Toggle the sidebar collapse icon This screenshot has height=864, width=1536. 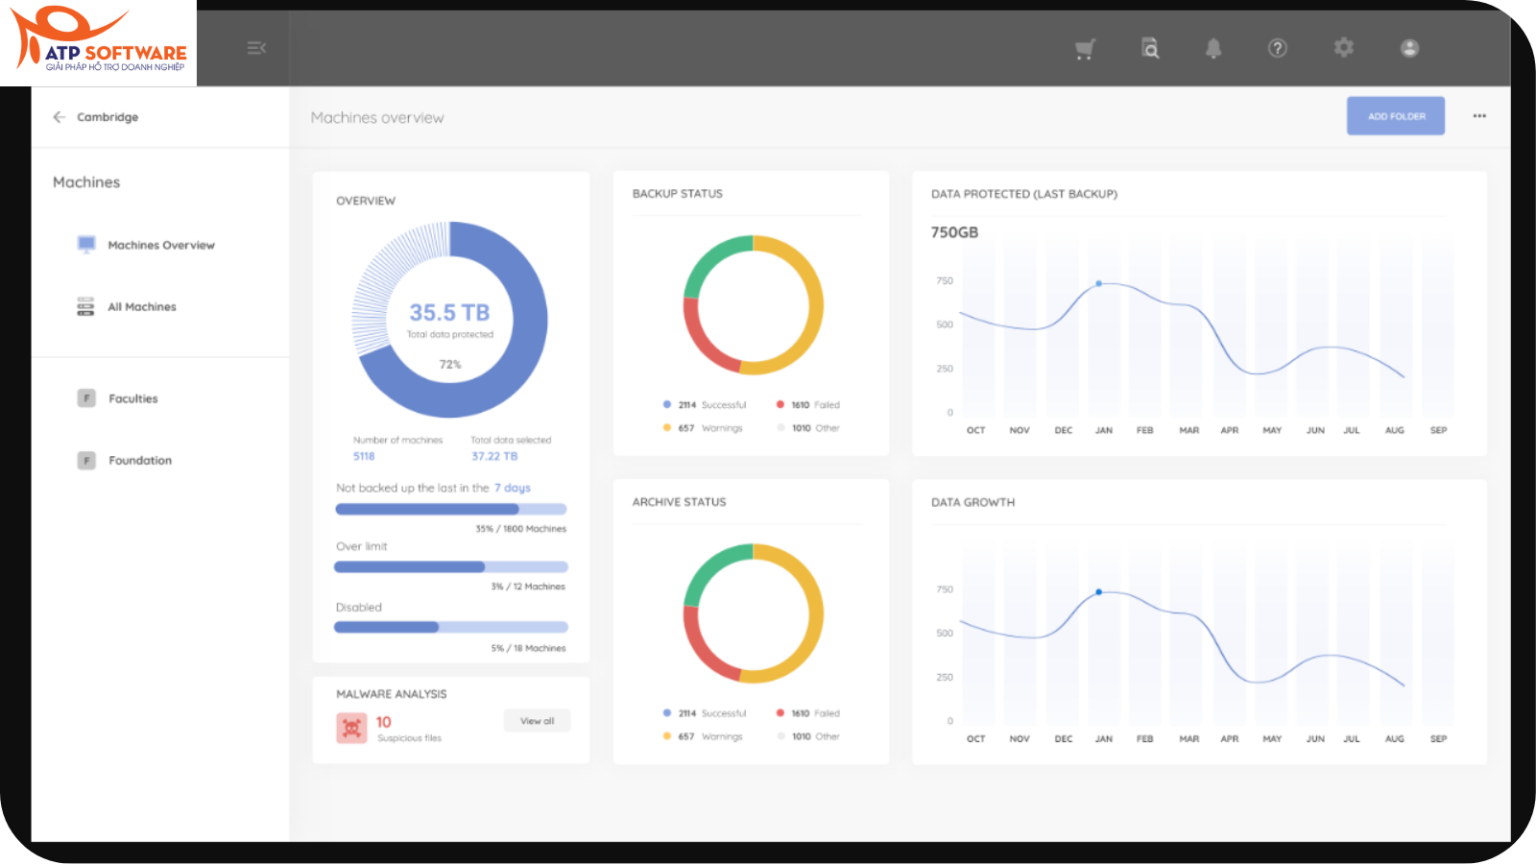click(257, 47)
